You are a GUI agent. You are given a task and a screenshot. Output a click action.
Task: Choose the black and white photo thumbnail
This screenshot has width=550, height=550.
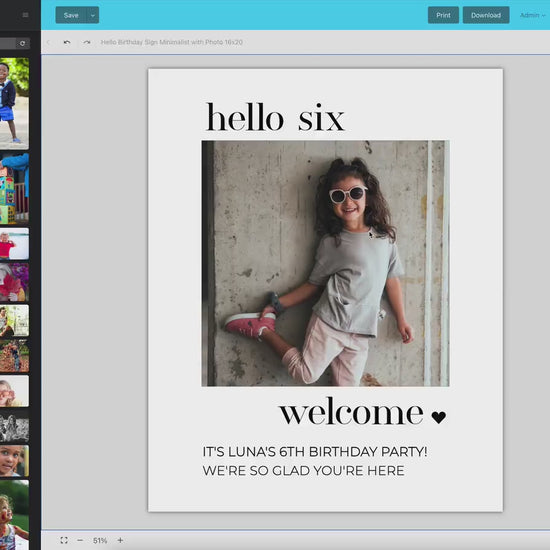tap(14, 426)
